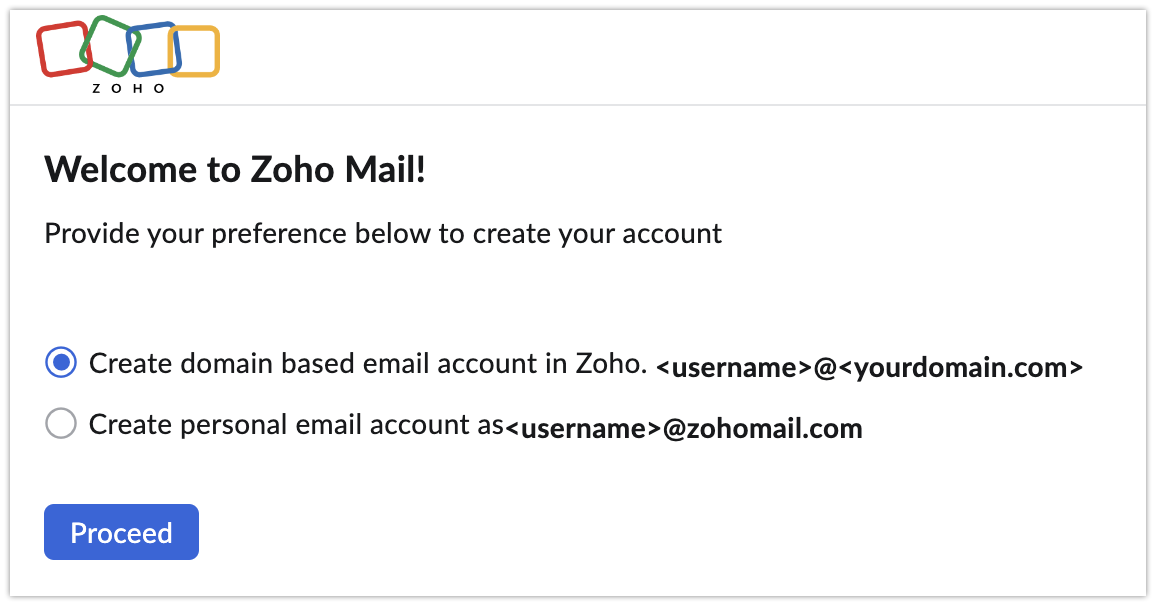
Task: Click 'Zoho Mail!' in the page heading
Action: [x=338, y=170]
